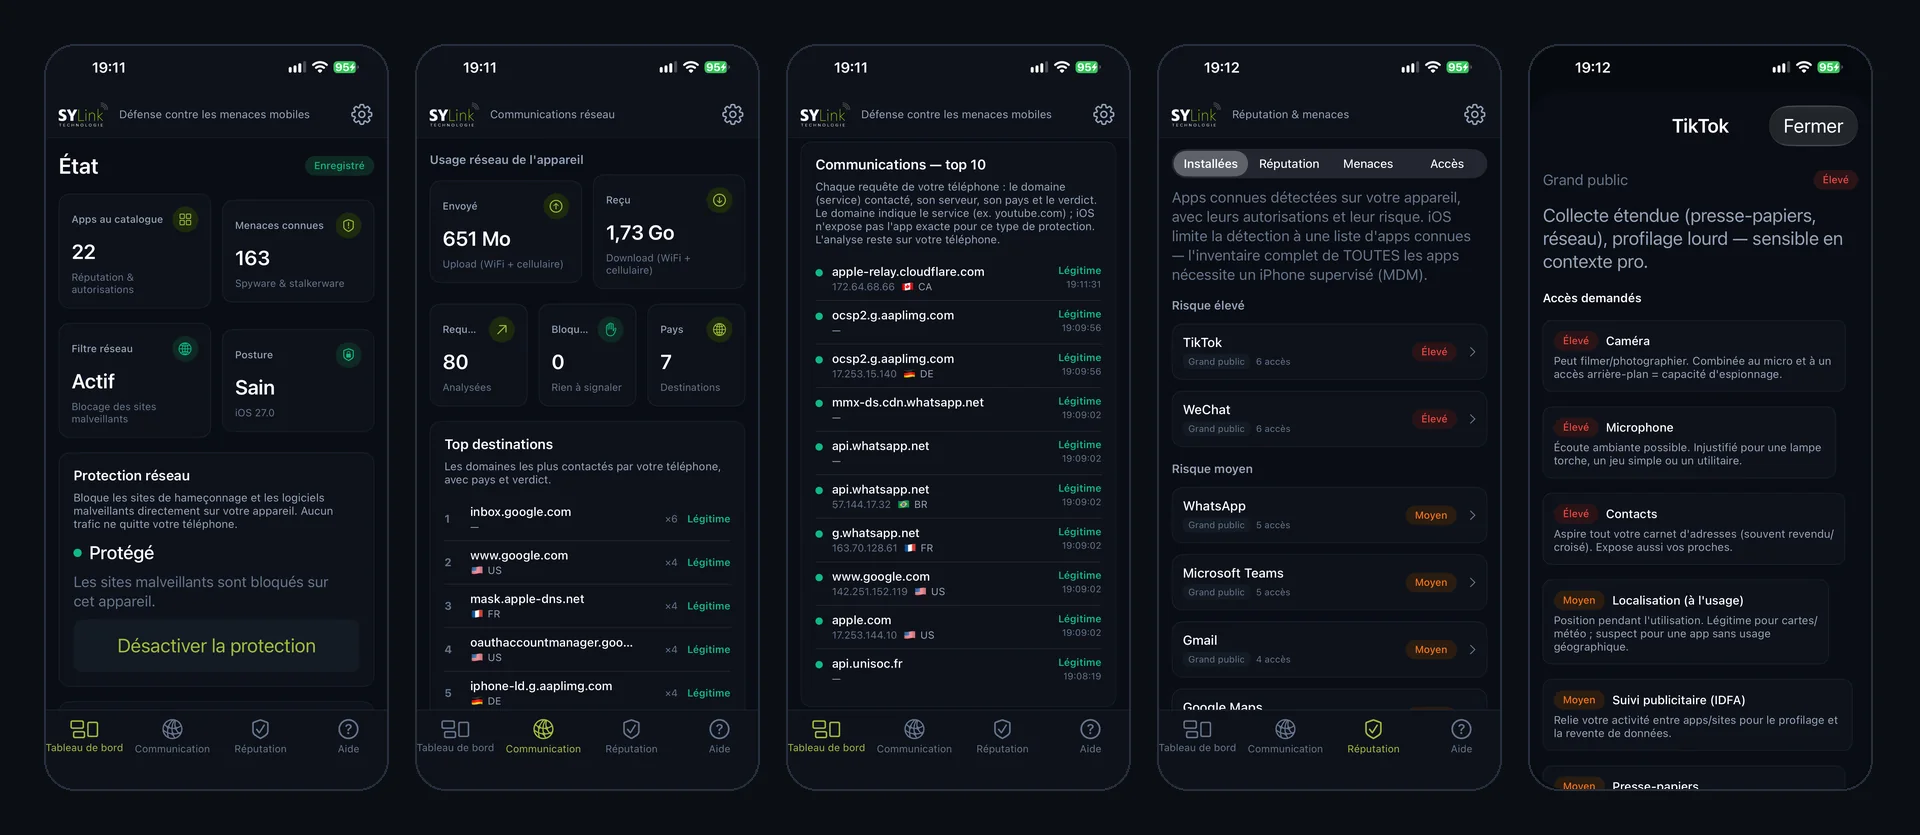
Task: Click the Reçu 1,73 Go usage card
Action: point(669,232)
